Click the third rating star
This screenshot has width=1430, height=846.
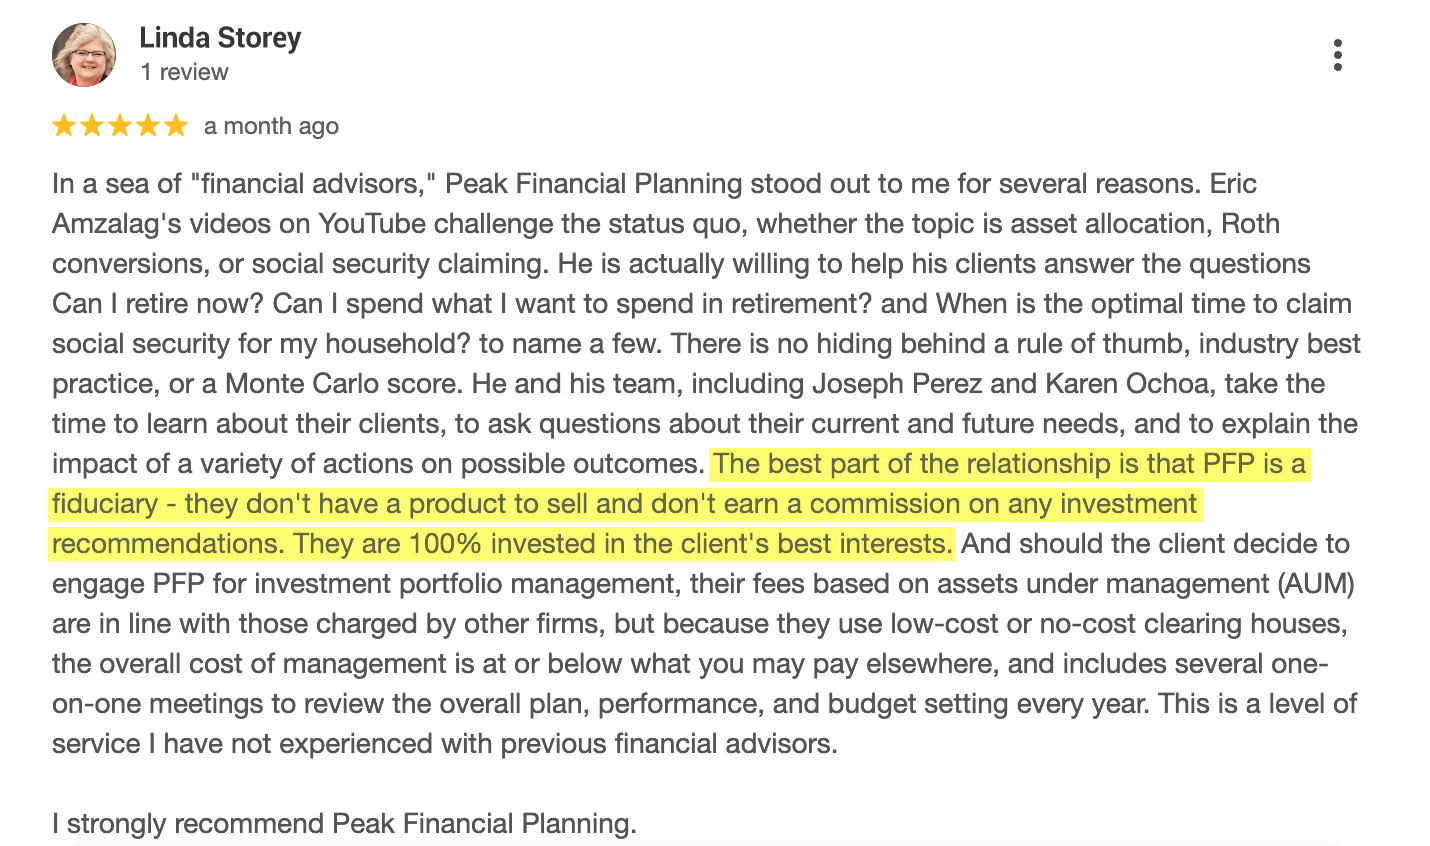pyautogui.click(x=120, y=126)
